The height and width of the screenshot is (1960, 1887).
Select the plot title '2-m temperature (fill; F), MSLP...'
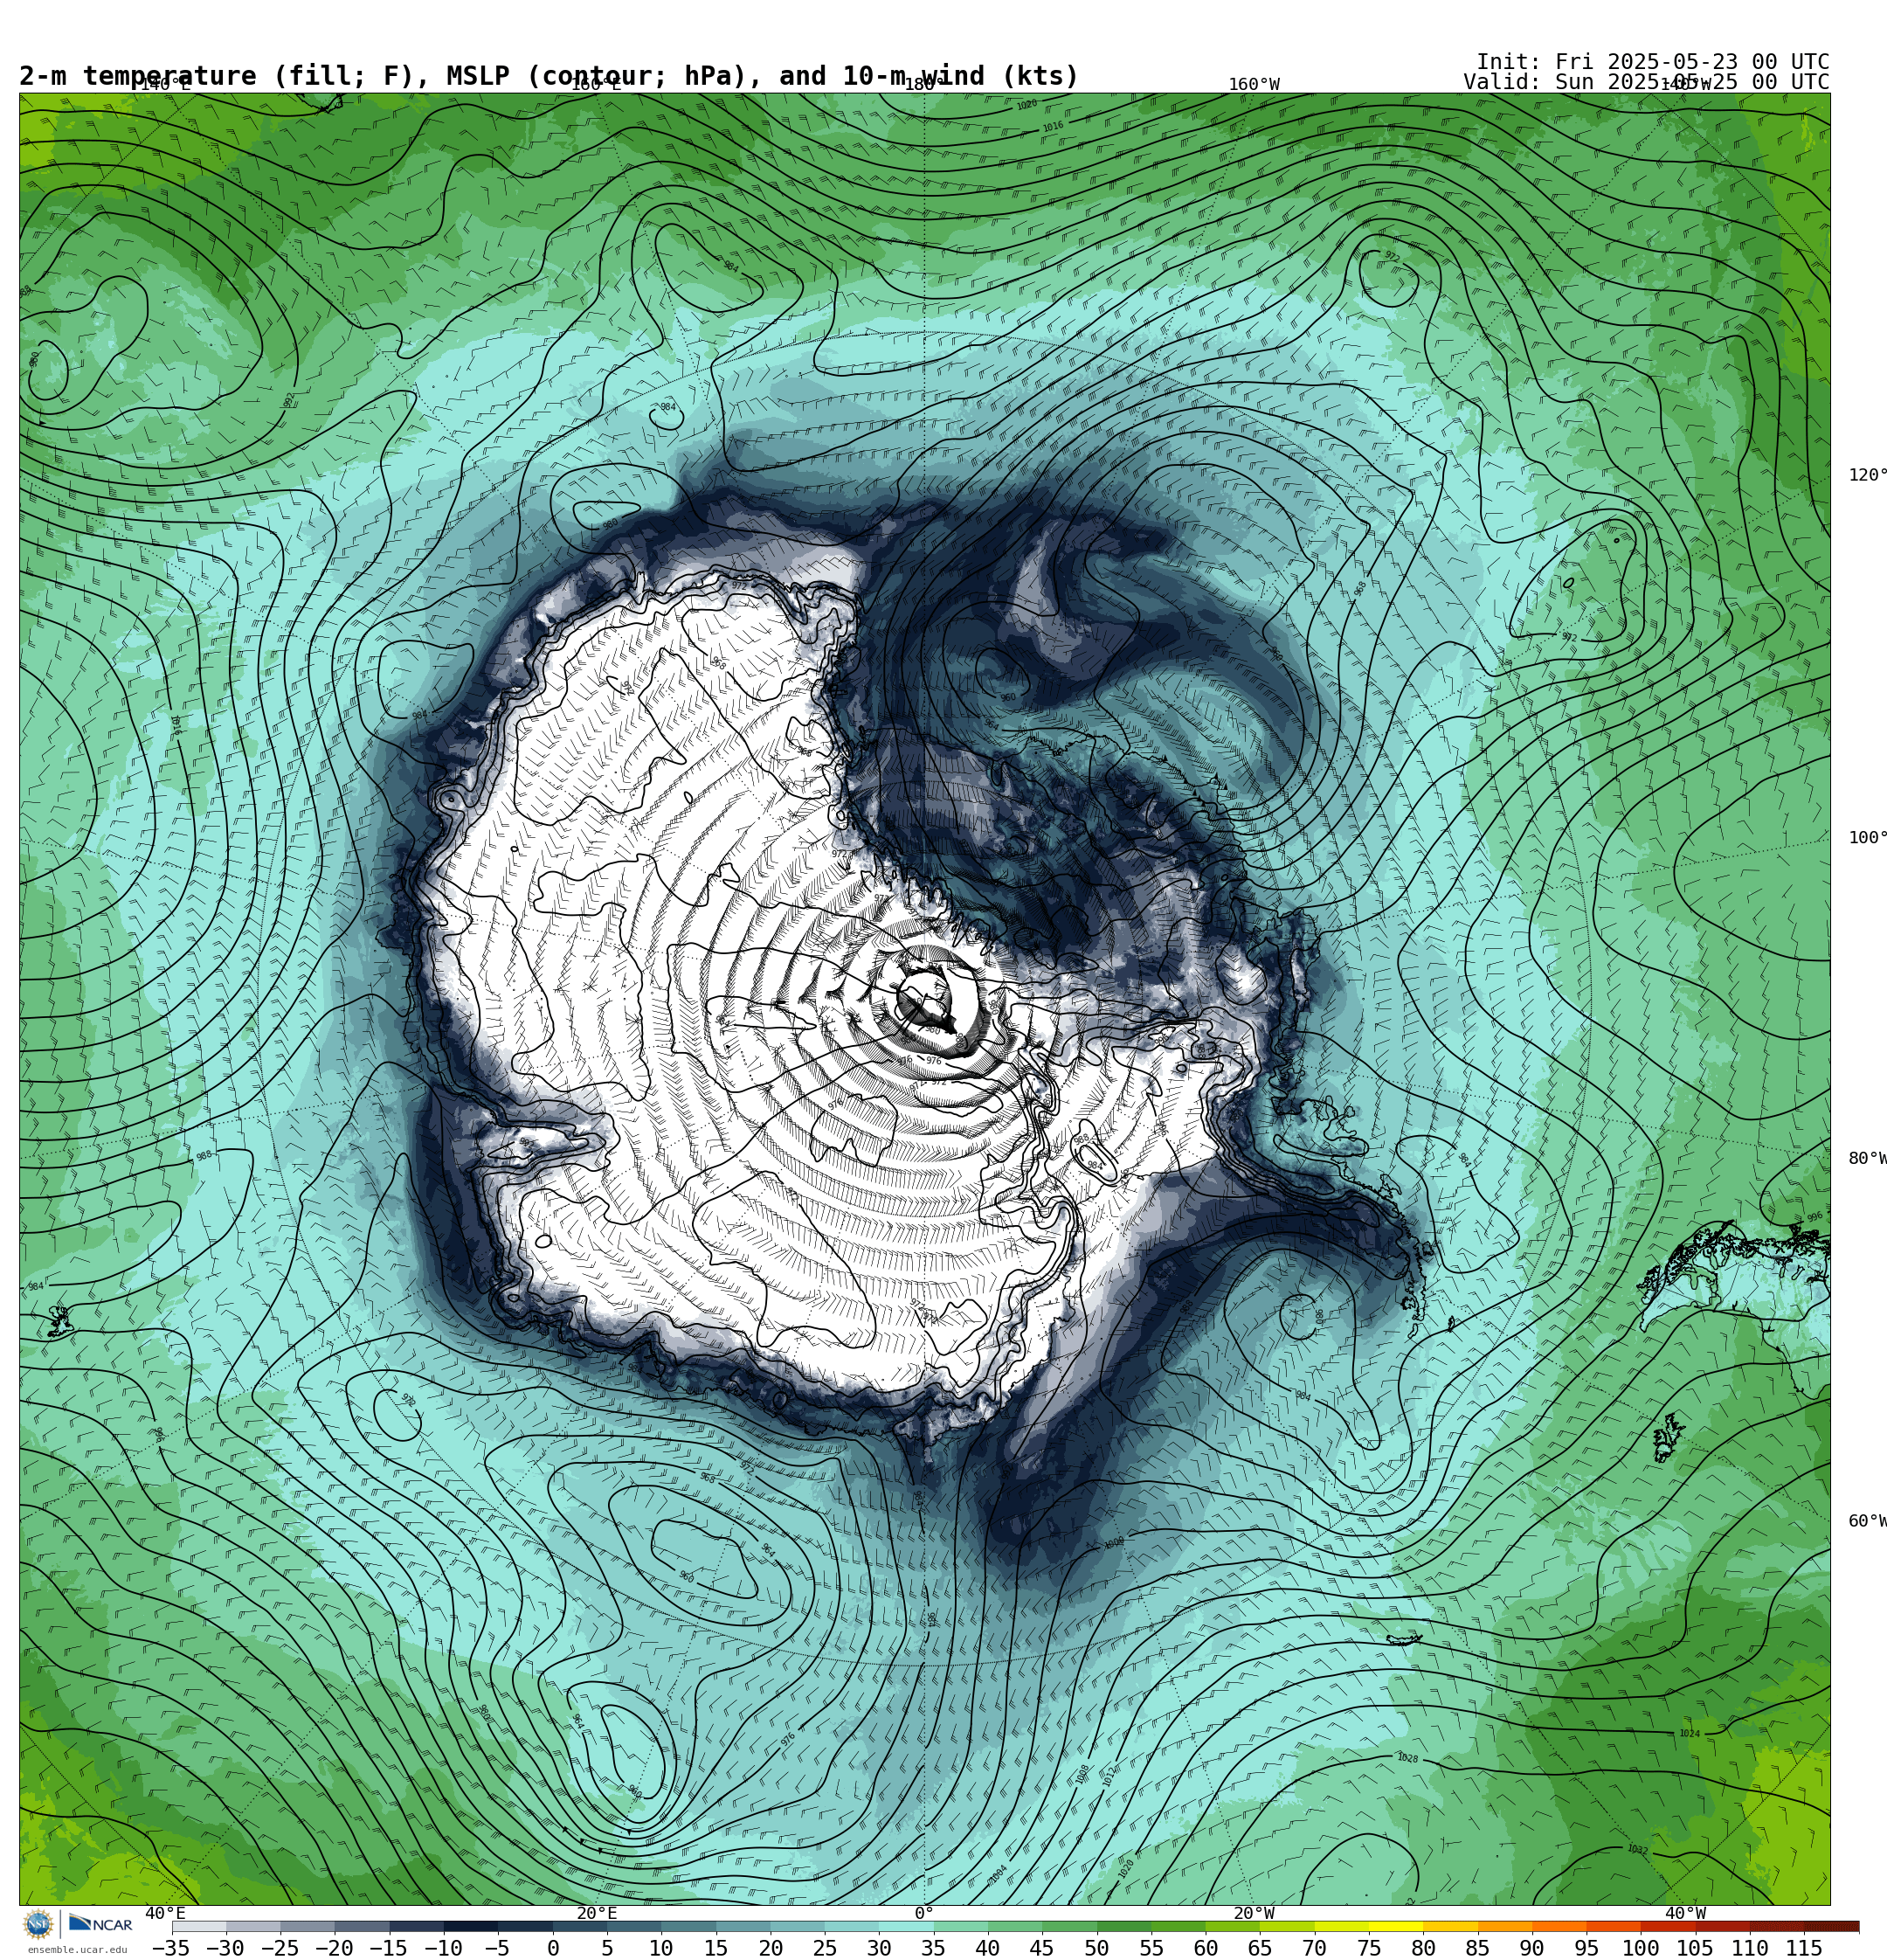click(x=549, y=76)
